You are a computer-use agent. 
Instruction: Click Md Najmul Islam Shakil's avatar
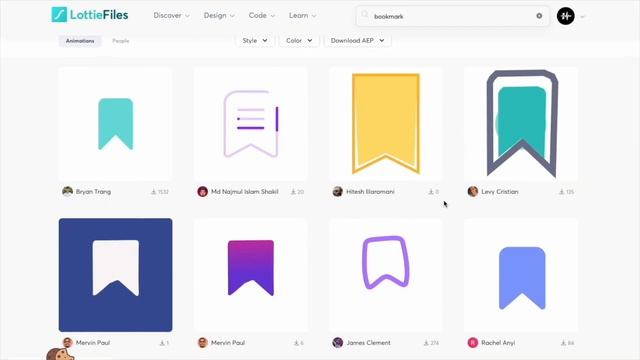click(202, 191)
